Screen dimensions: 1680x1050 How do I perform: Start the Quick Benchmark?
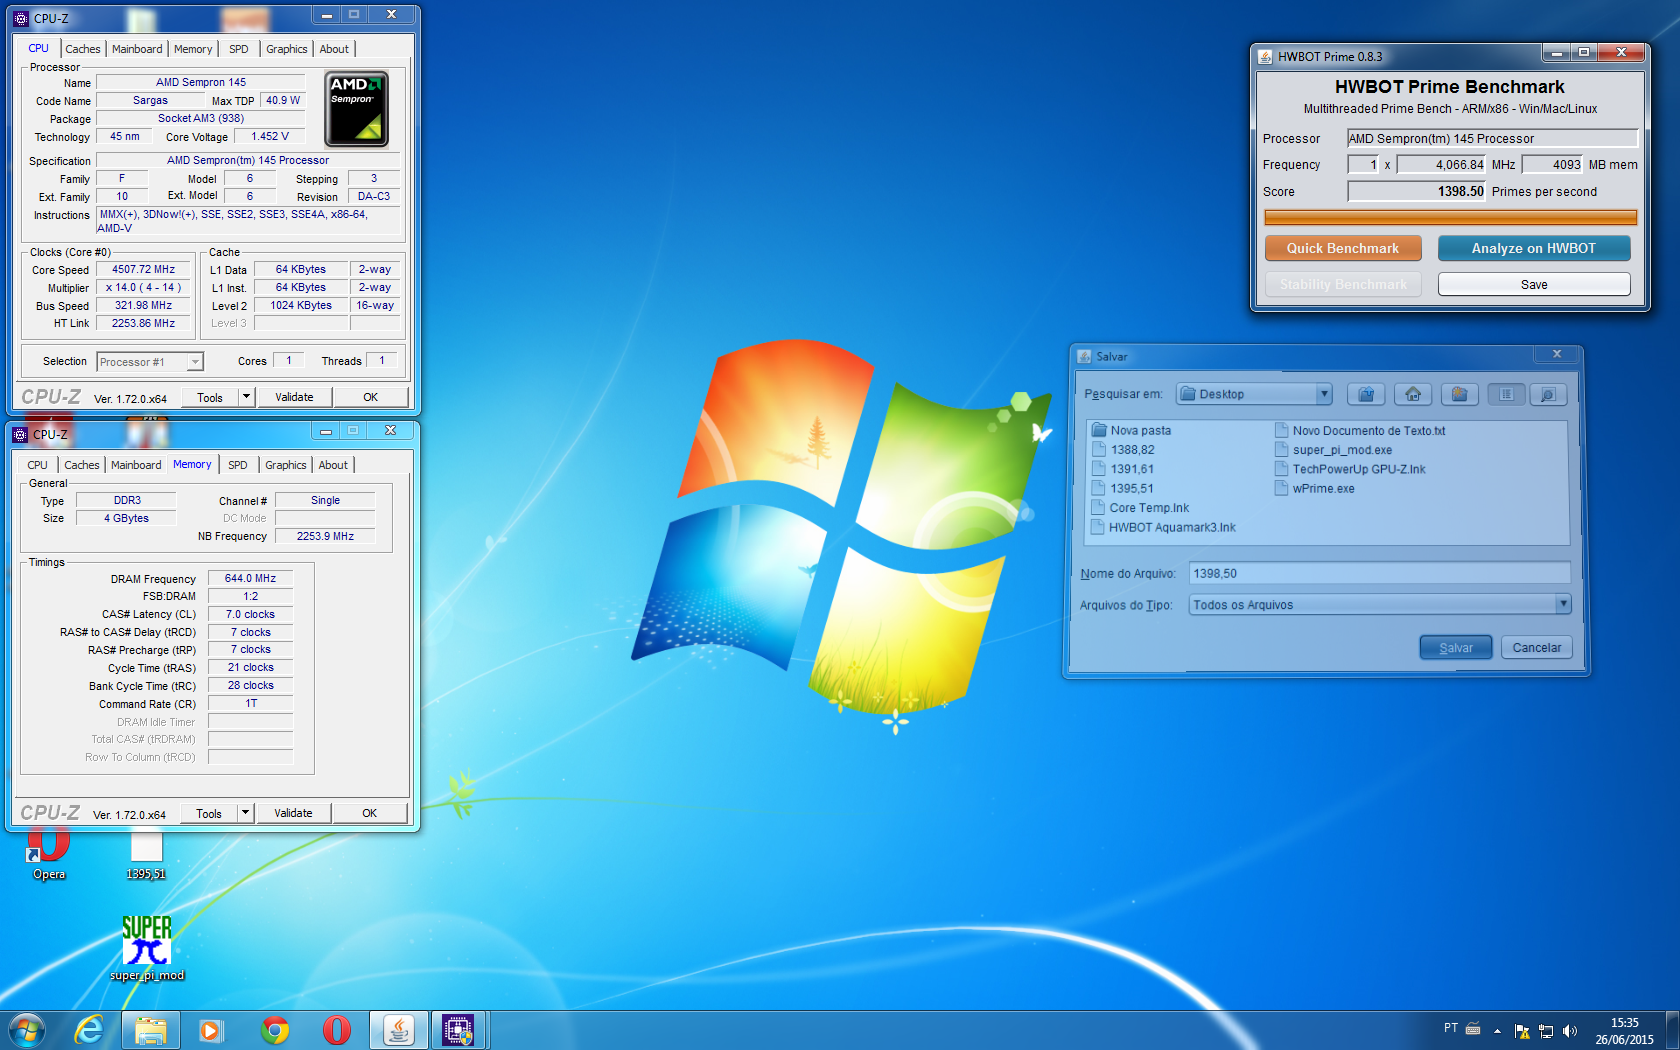[1343, 248]
